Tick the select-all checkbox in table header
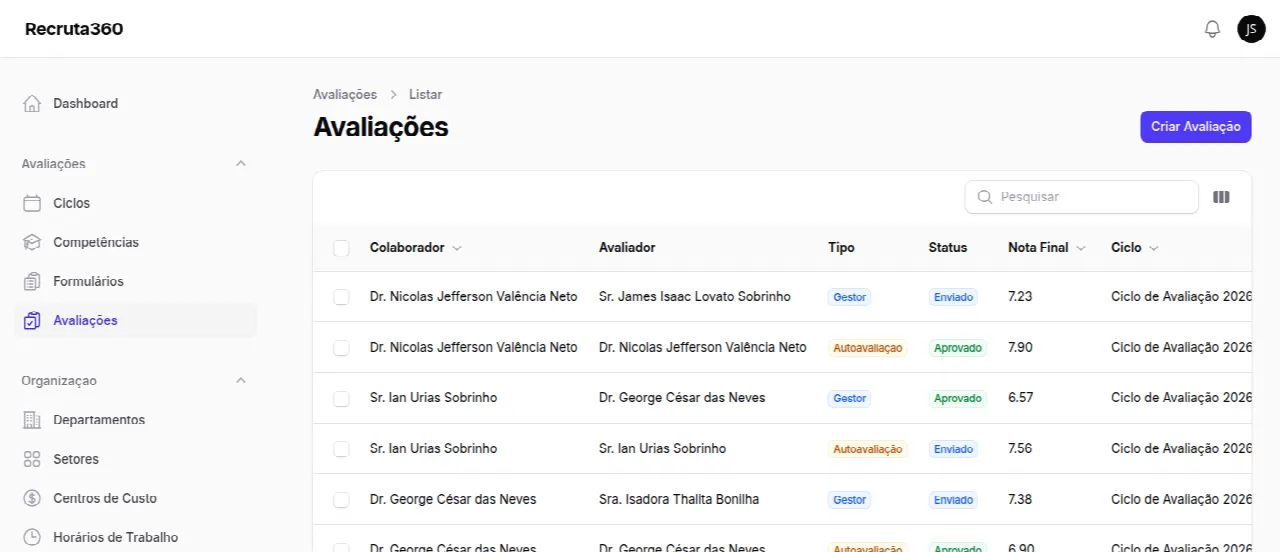1280x552 pixels. click(x=341, y=248)
